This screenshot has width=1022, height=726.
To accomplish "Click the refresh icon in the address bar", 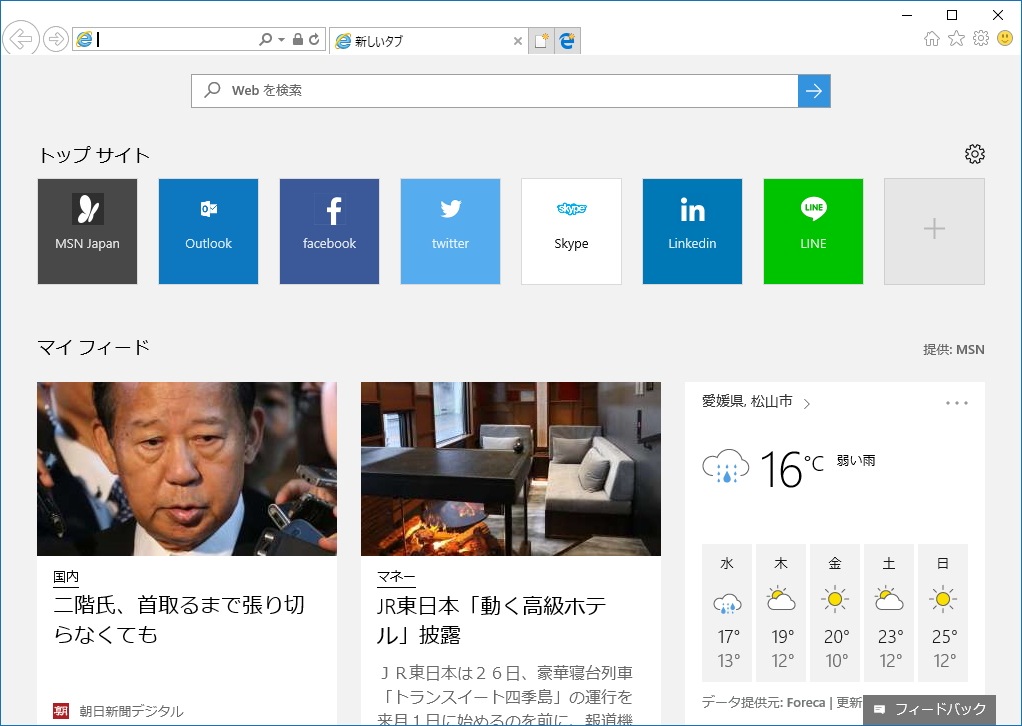I will tap(312, 38).
